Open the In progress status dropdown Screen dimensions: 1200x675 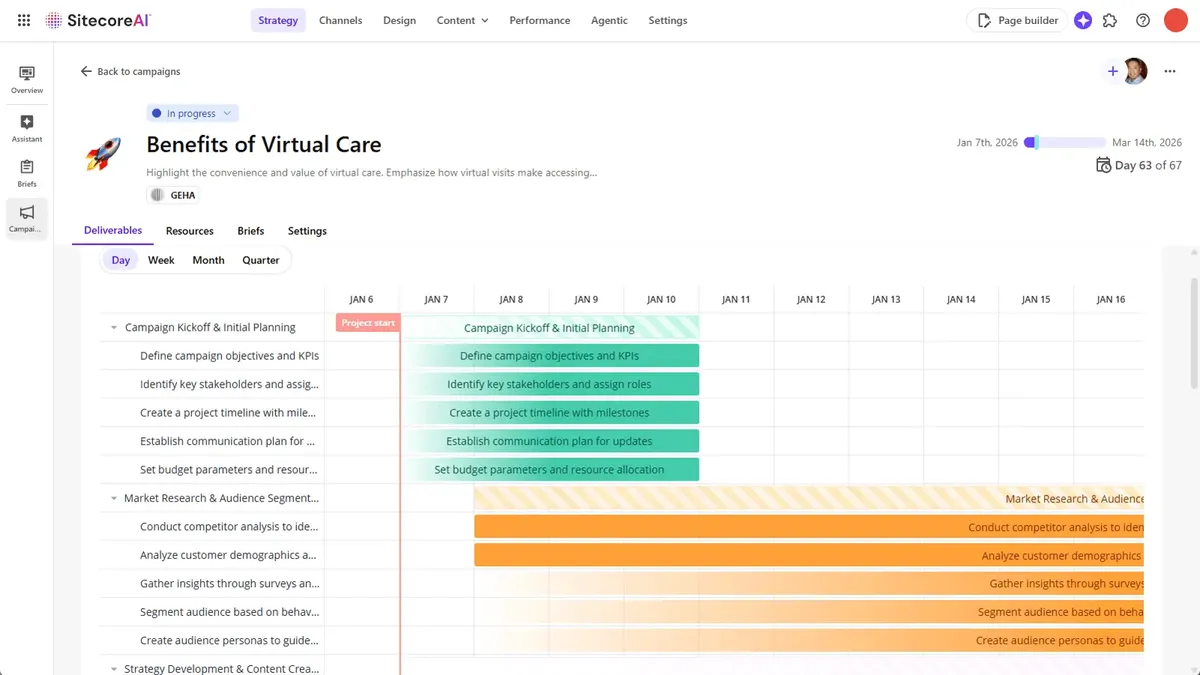192,112
